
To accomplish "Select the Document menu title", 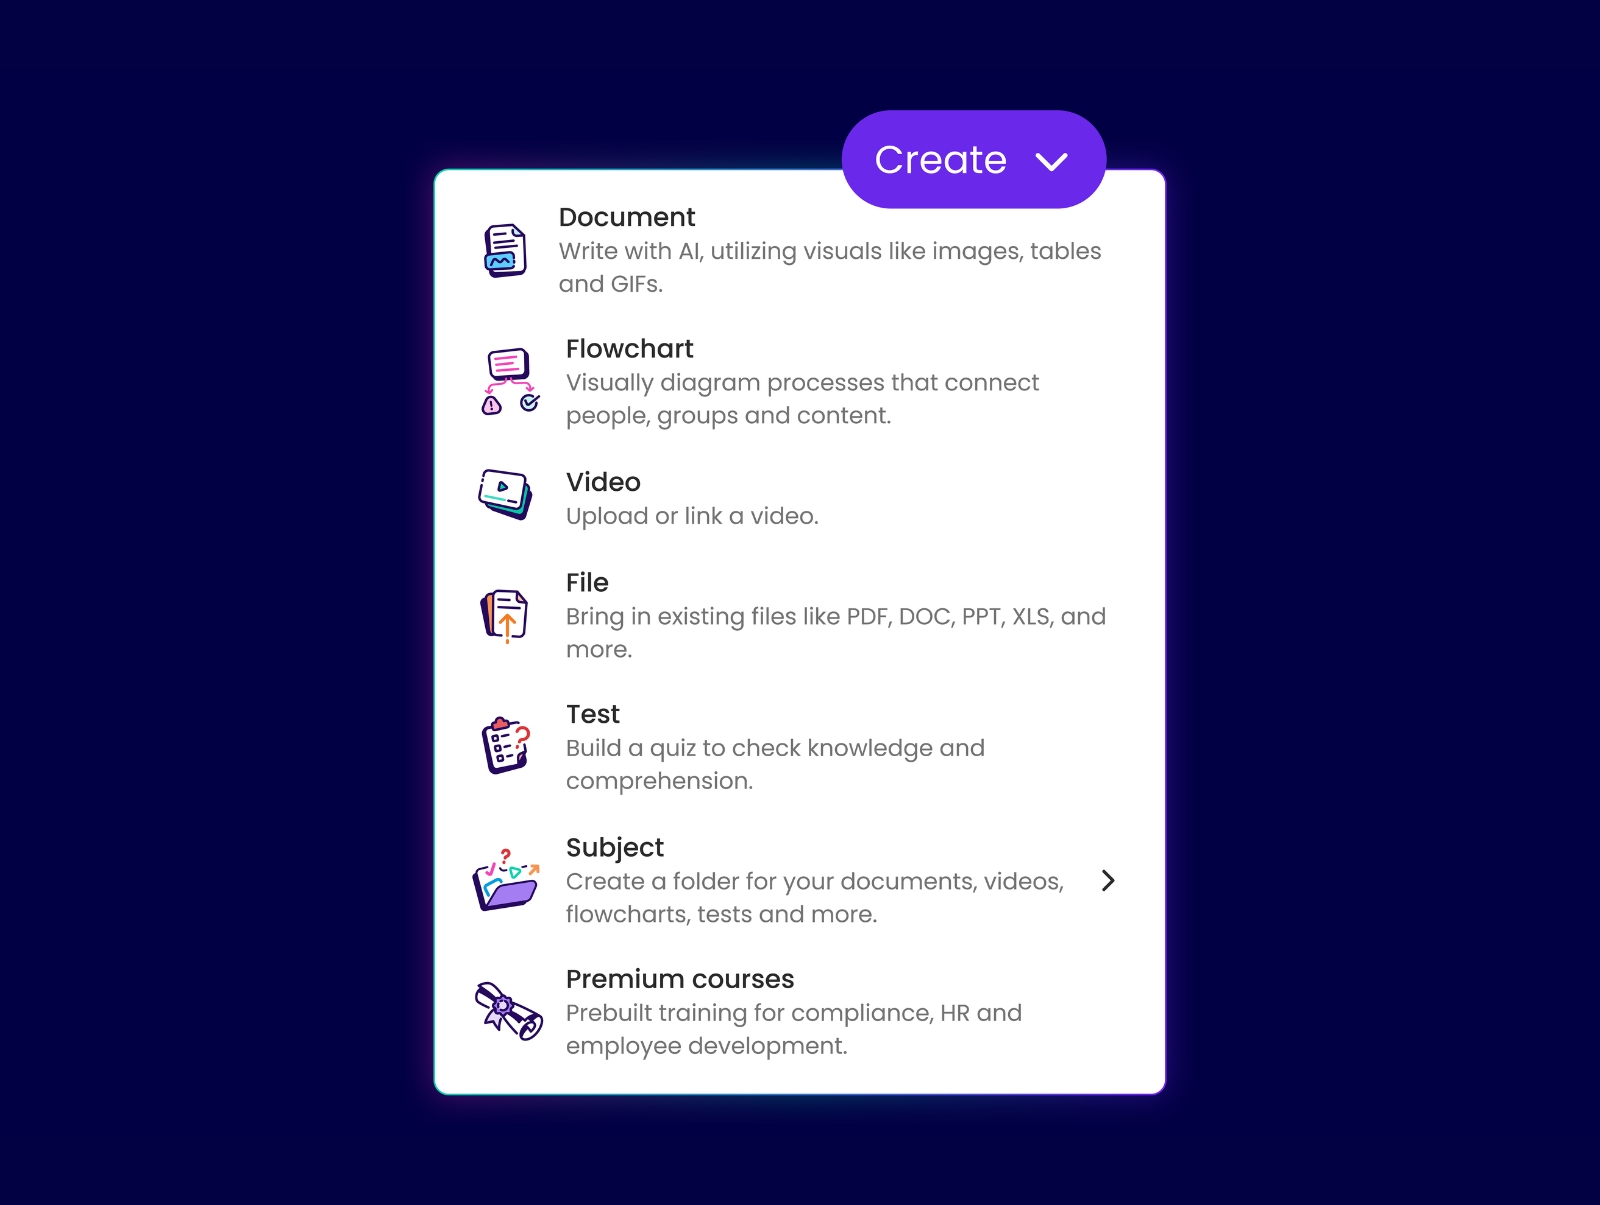I will (x=627, y=217).
